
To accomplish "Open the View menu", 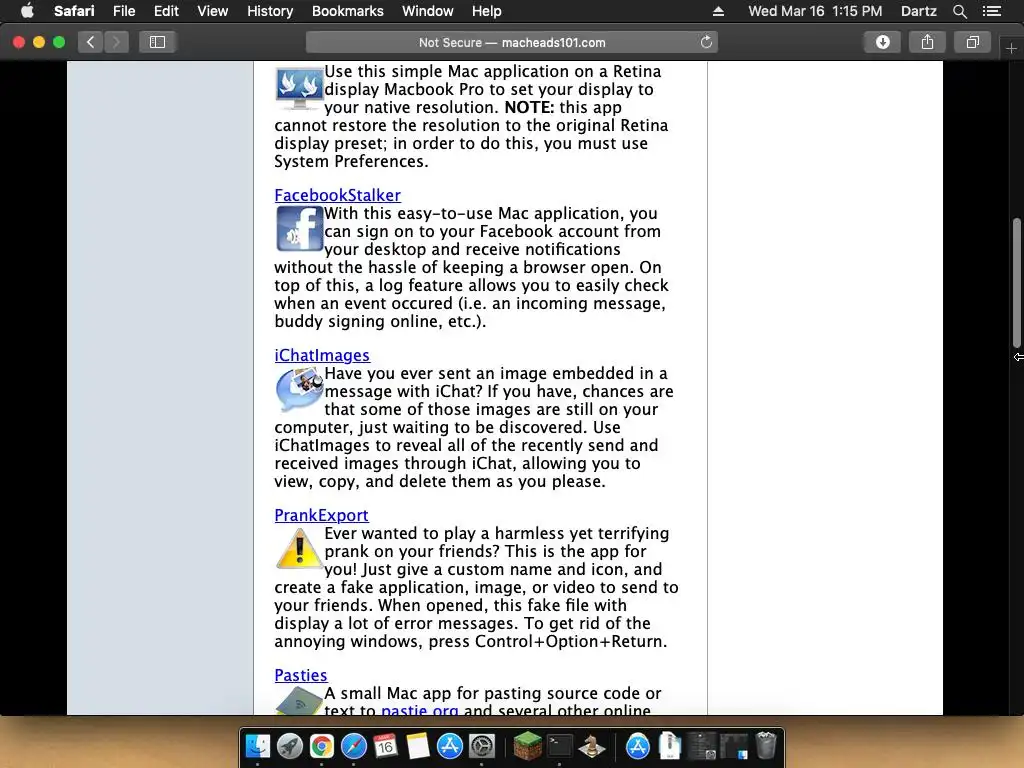I will pos(212,11).
